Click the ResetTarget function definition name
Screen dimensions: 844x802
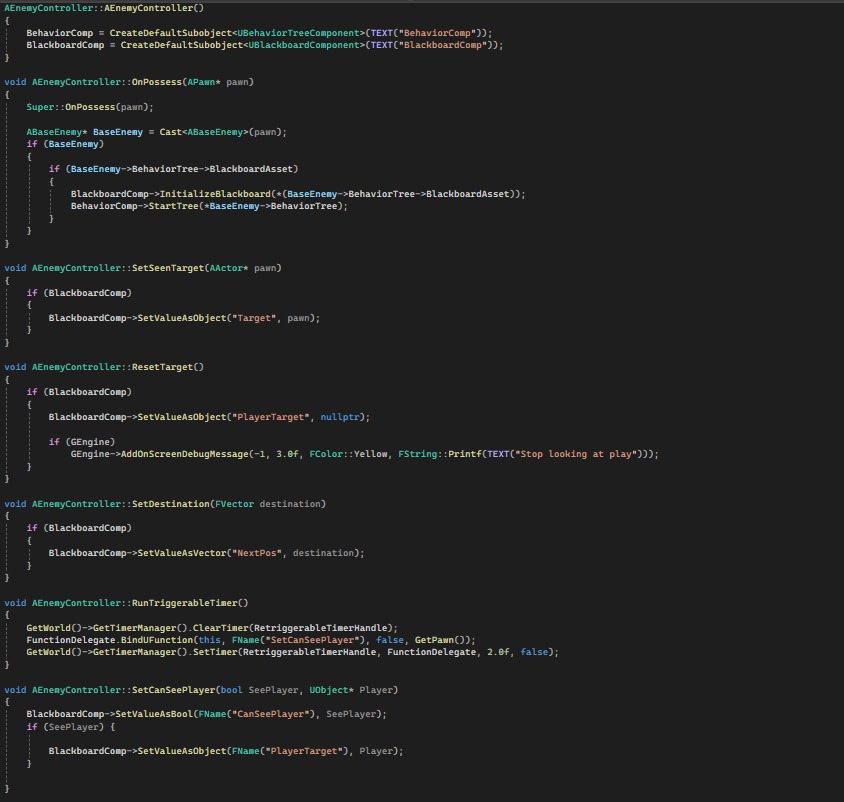163,367
